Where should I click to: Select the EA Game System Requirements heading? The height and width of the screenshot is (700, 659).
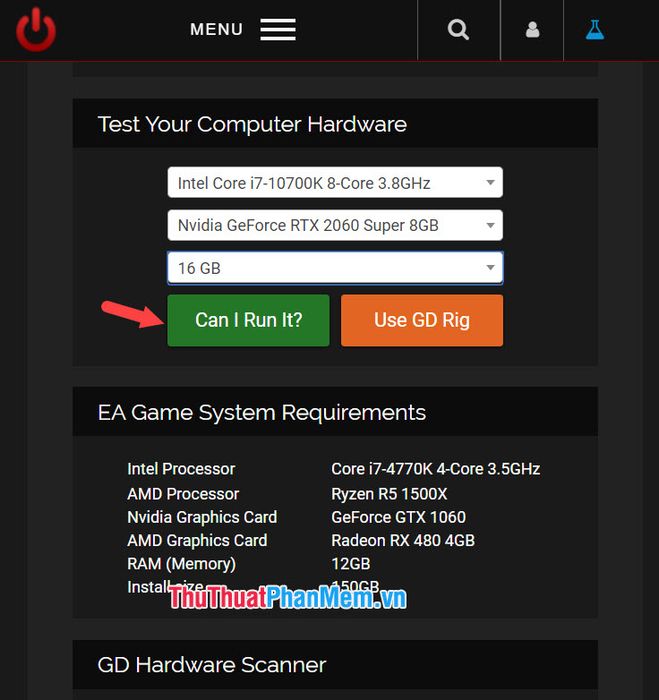pyautogui.click(x=262, y=412)
